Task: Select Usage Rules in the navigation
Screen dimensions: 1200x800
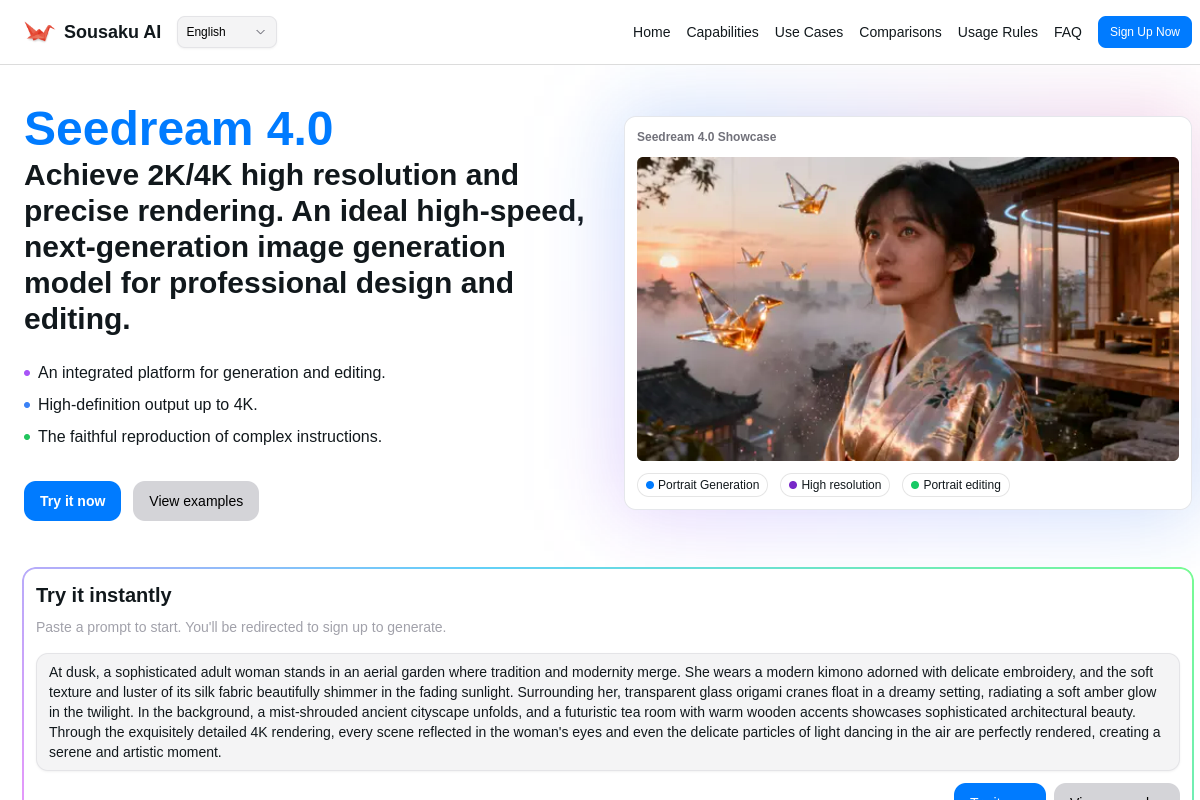Action: tap(997, 32)
